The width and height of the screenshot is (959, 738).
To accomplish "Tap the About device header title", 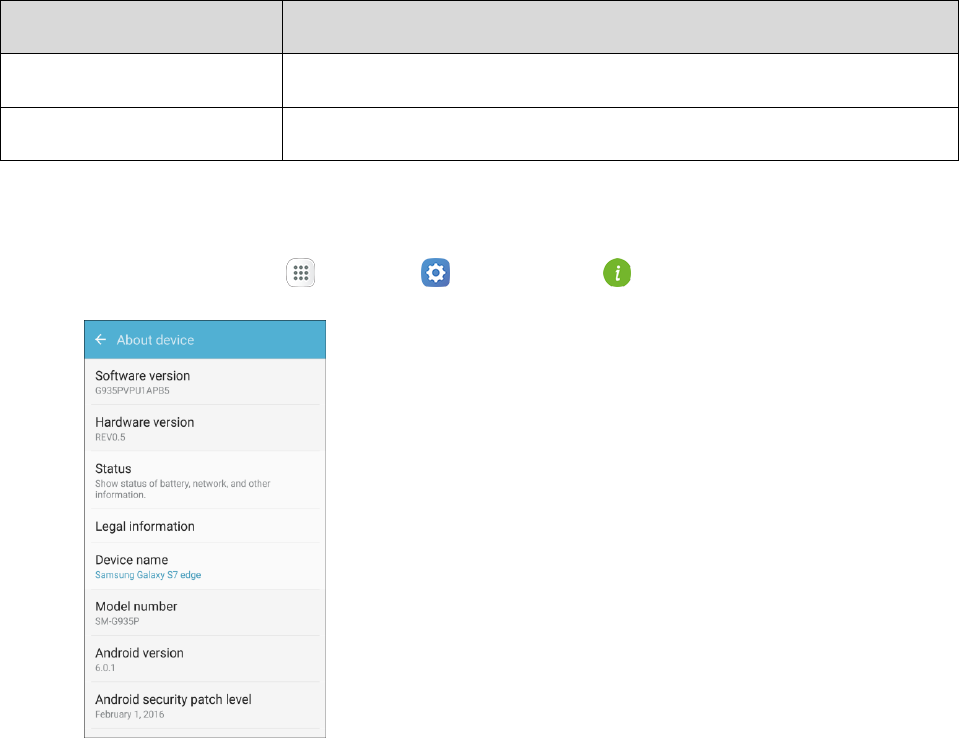I will (155, 340).
